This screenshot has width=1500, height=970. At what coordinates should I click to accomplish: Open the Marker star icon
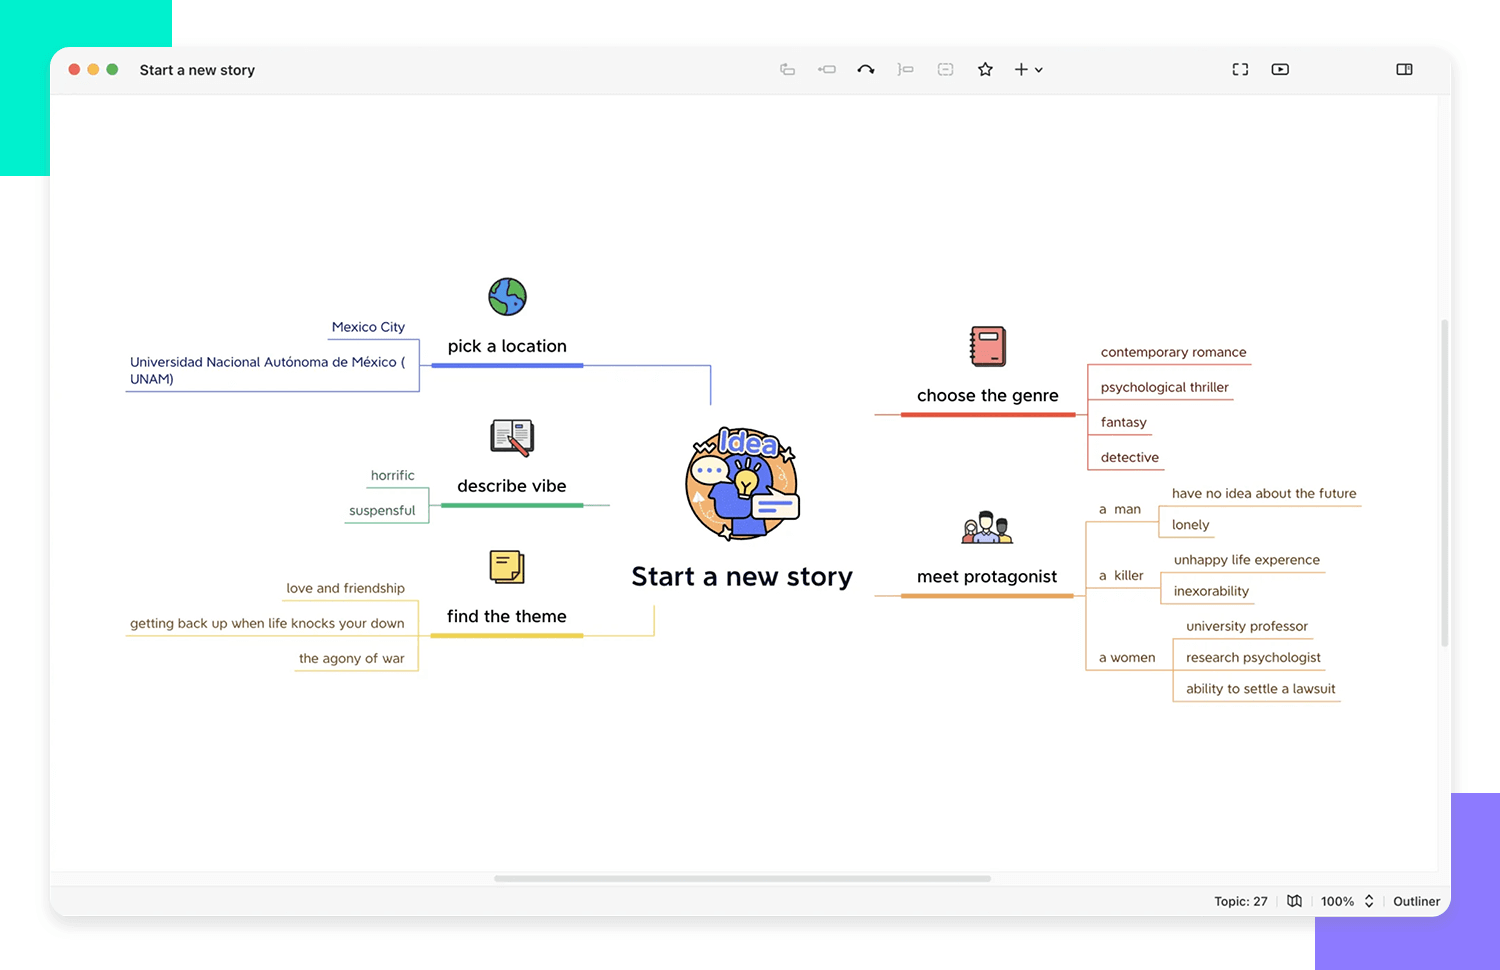[x=985, y=69]
